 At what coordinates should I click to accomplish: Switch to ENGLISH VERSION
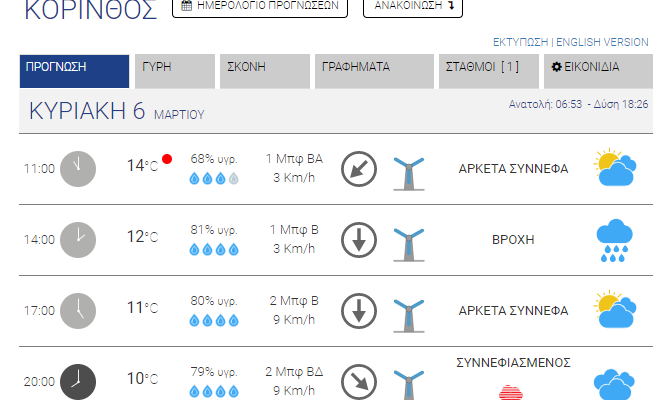[x=602, y=42]
